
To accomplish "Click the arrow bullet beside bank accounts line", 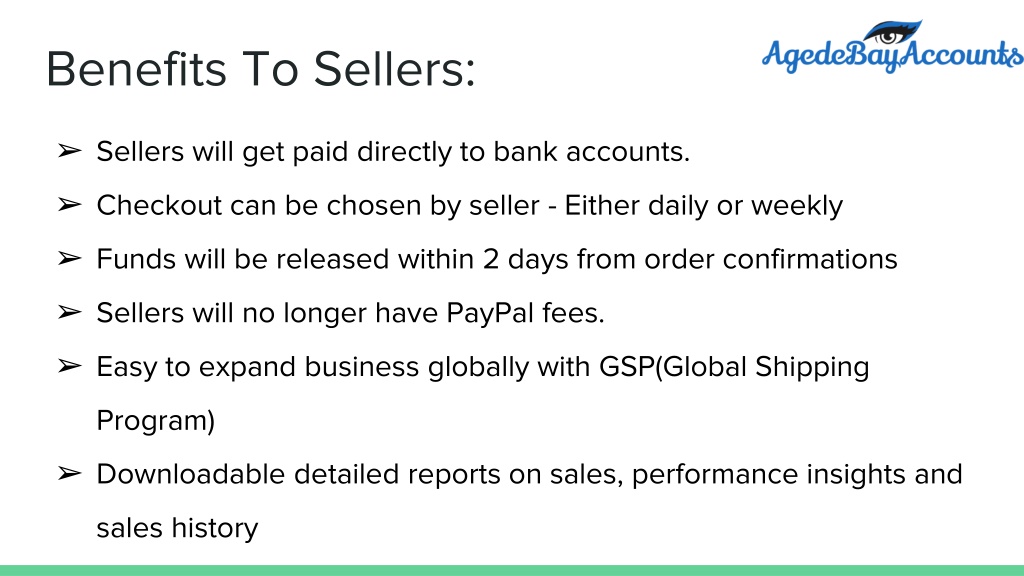I will pyautogui.click(x=69, y=152).
